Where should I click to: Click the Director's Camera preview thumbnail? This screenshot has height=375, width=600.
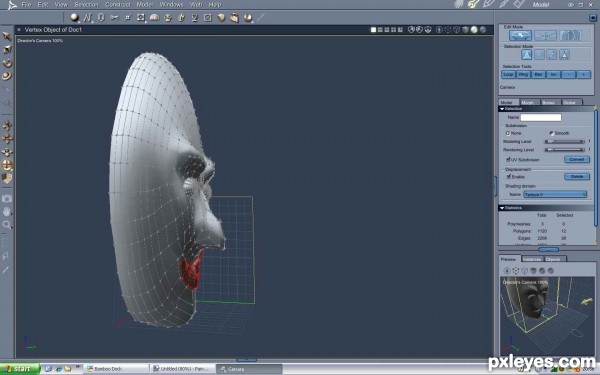pyautogui.click(x=547, y=316)
